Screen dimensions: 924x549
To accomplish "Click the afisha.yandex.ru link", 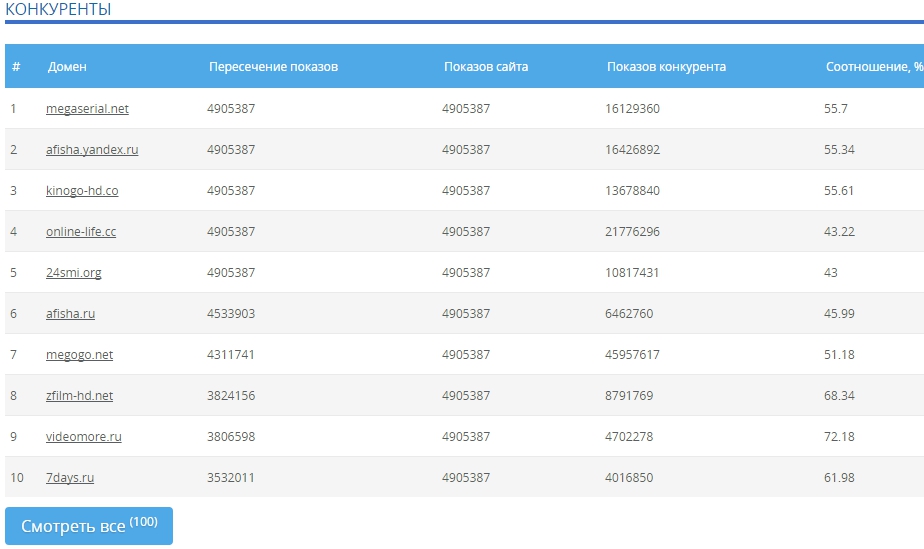I will (x=92, y=150).
